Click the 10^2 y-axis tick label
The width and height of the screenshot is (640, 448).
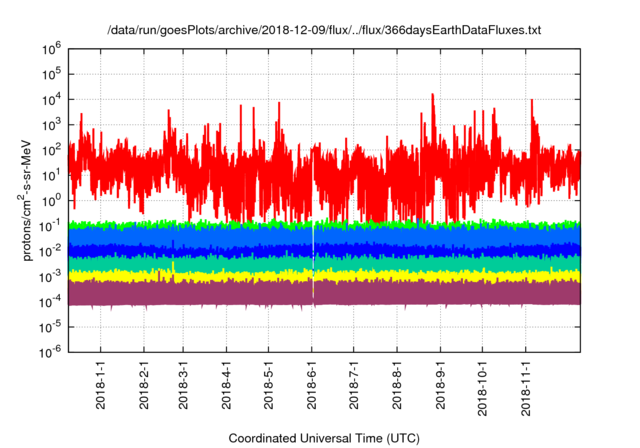(51, 151)
